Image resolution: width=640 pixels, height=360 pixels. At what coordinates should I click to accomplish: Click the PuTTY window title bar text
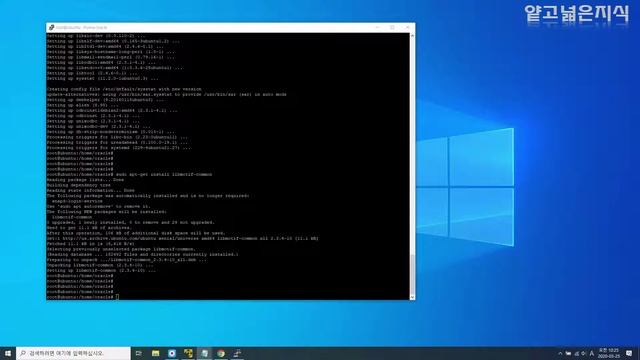click(x=82, y=27)
